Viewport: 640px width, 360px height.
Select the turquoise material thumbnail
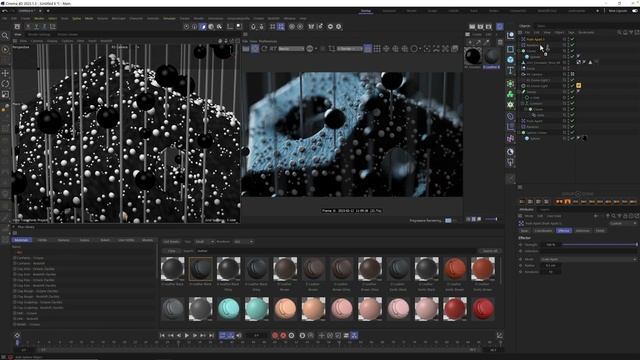[229, 309]
